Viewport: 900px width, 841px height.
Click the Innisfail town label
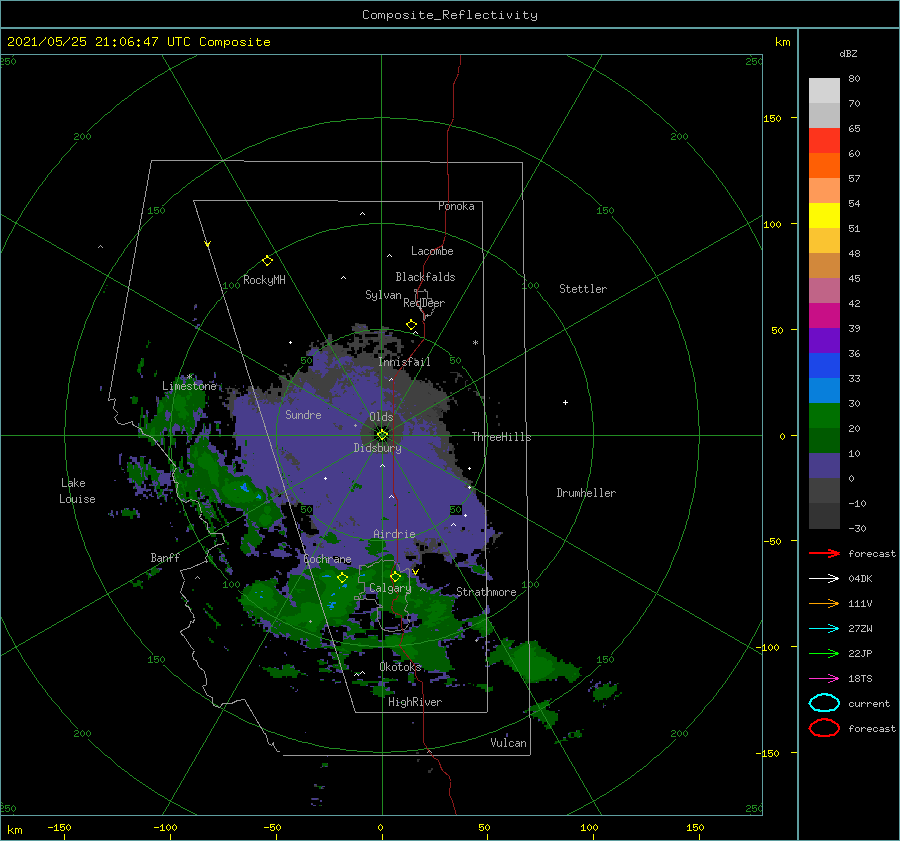(404, 362)
